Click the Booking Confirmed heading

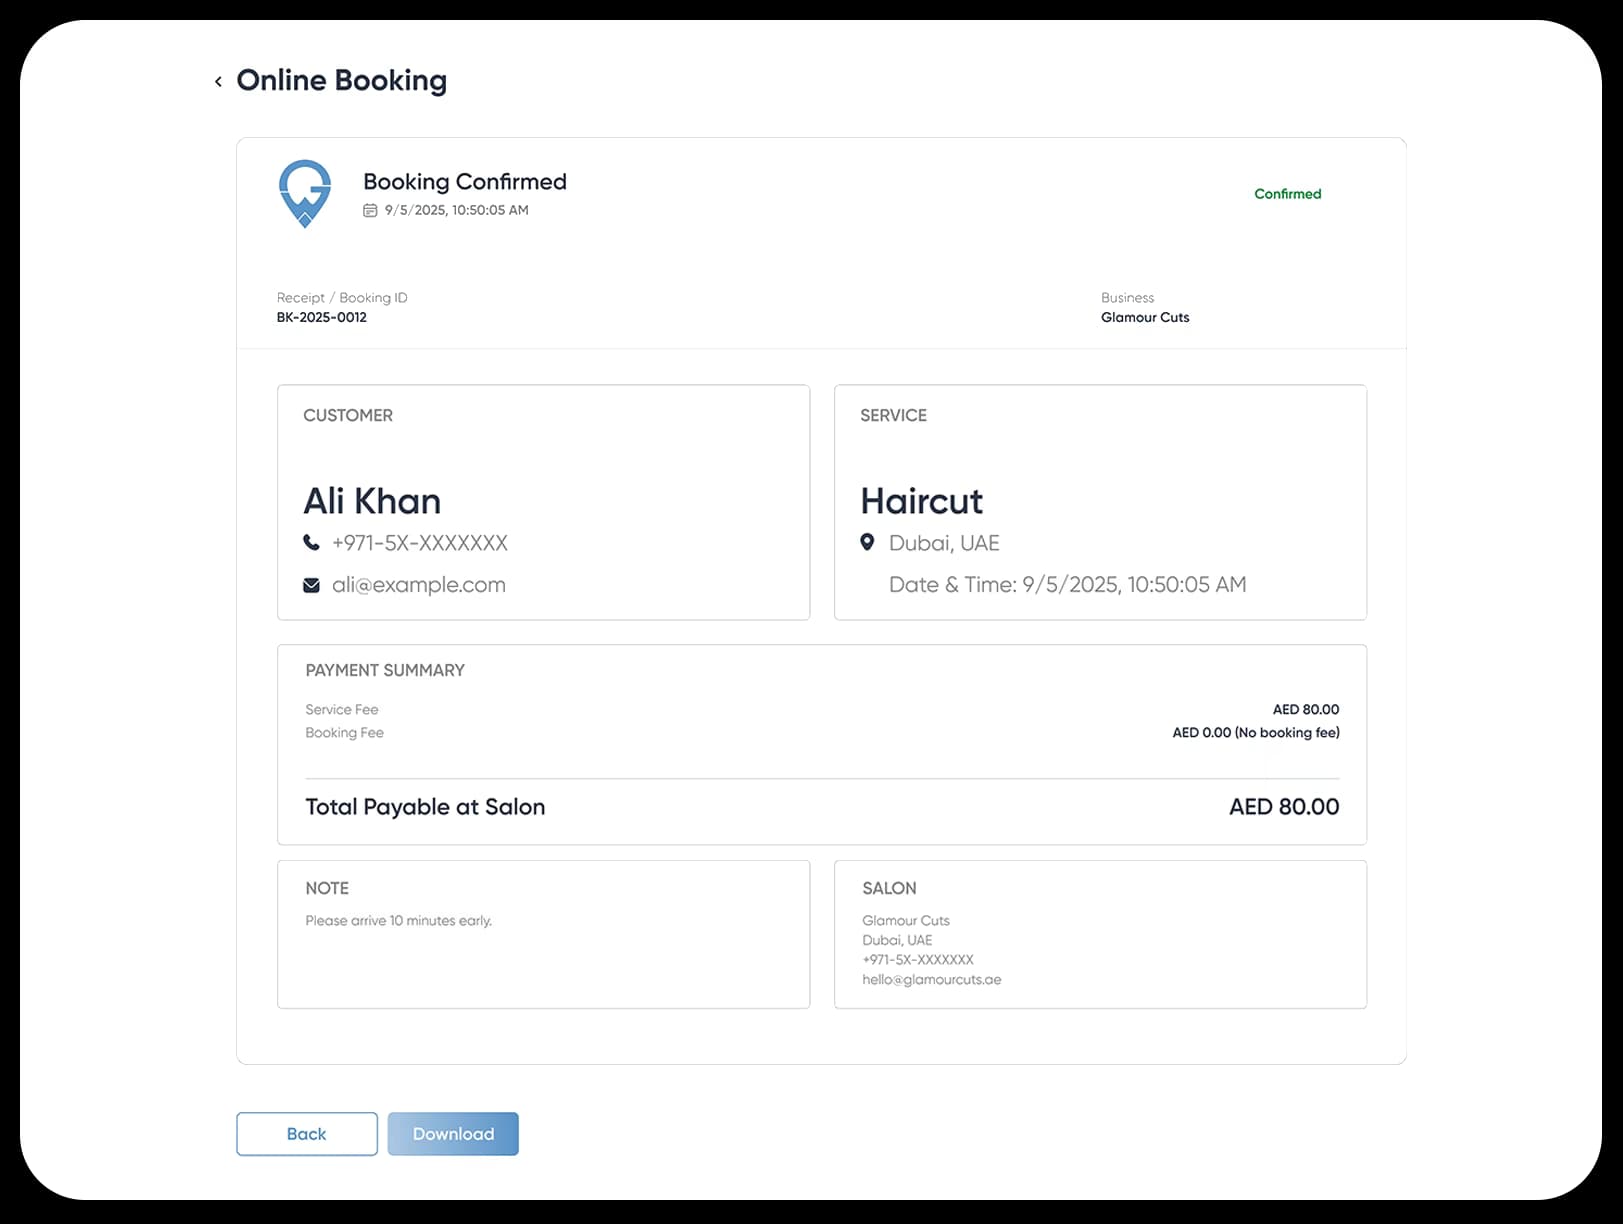(x=465, y=181)
